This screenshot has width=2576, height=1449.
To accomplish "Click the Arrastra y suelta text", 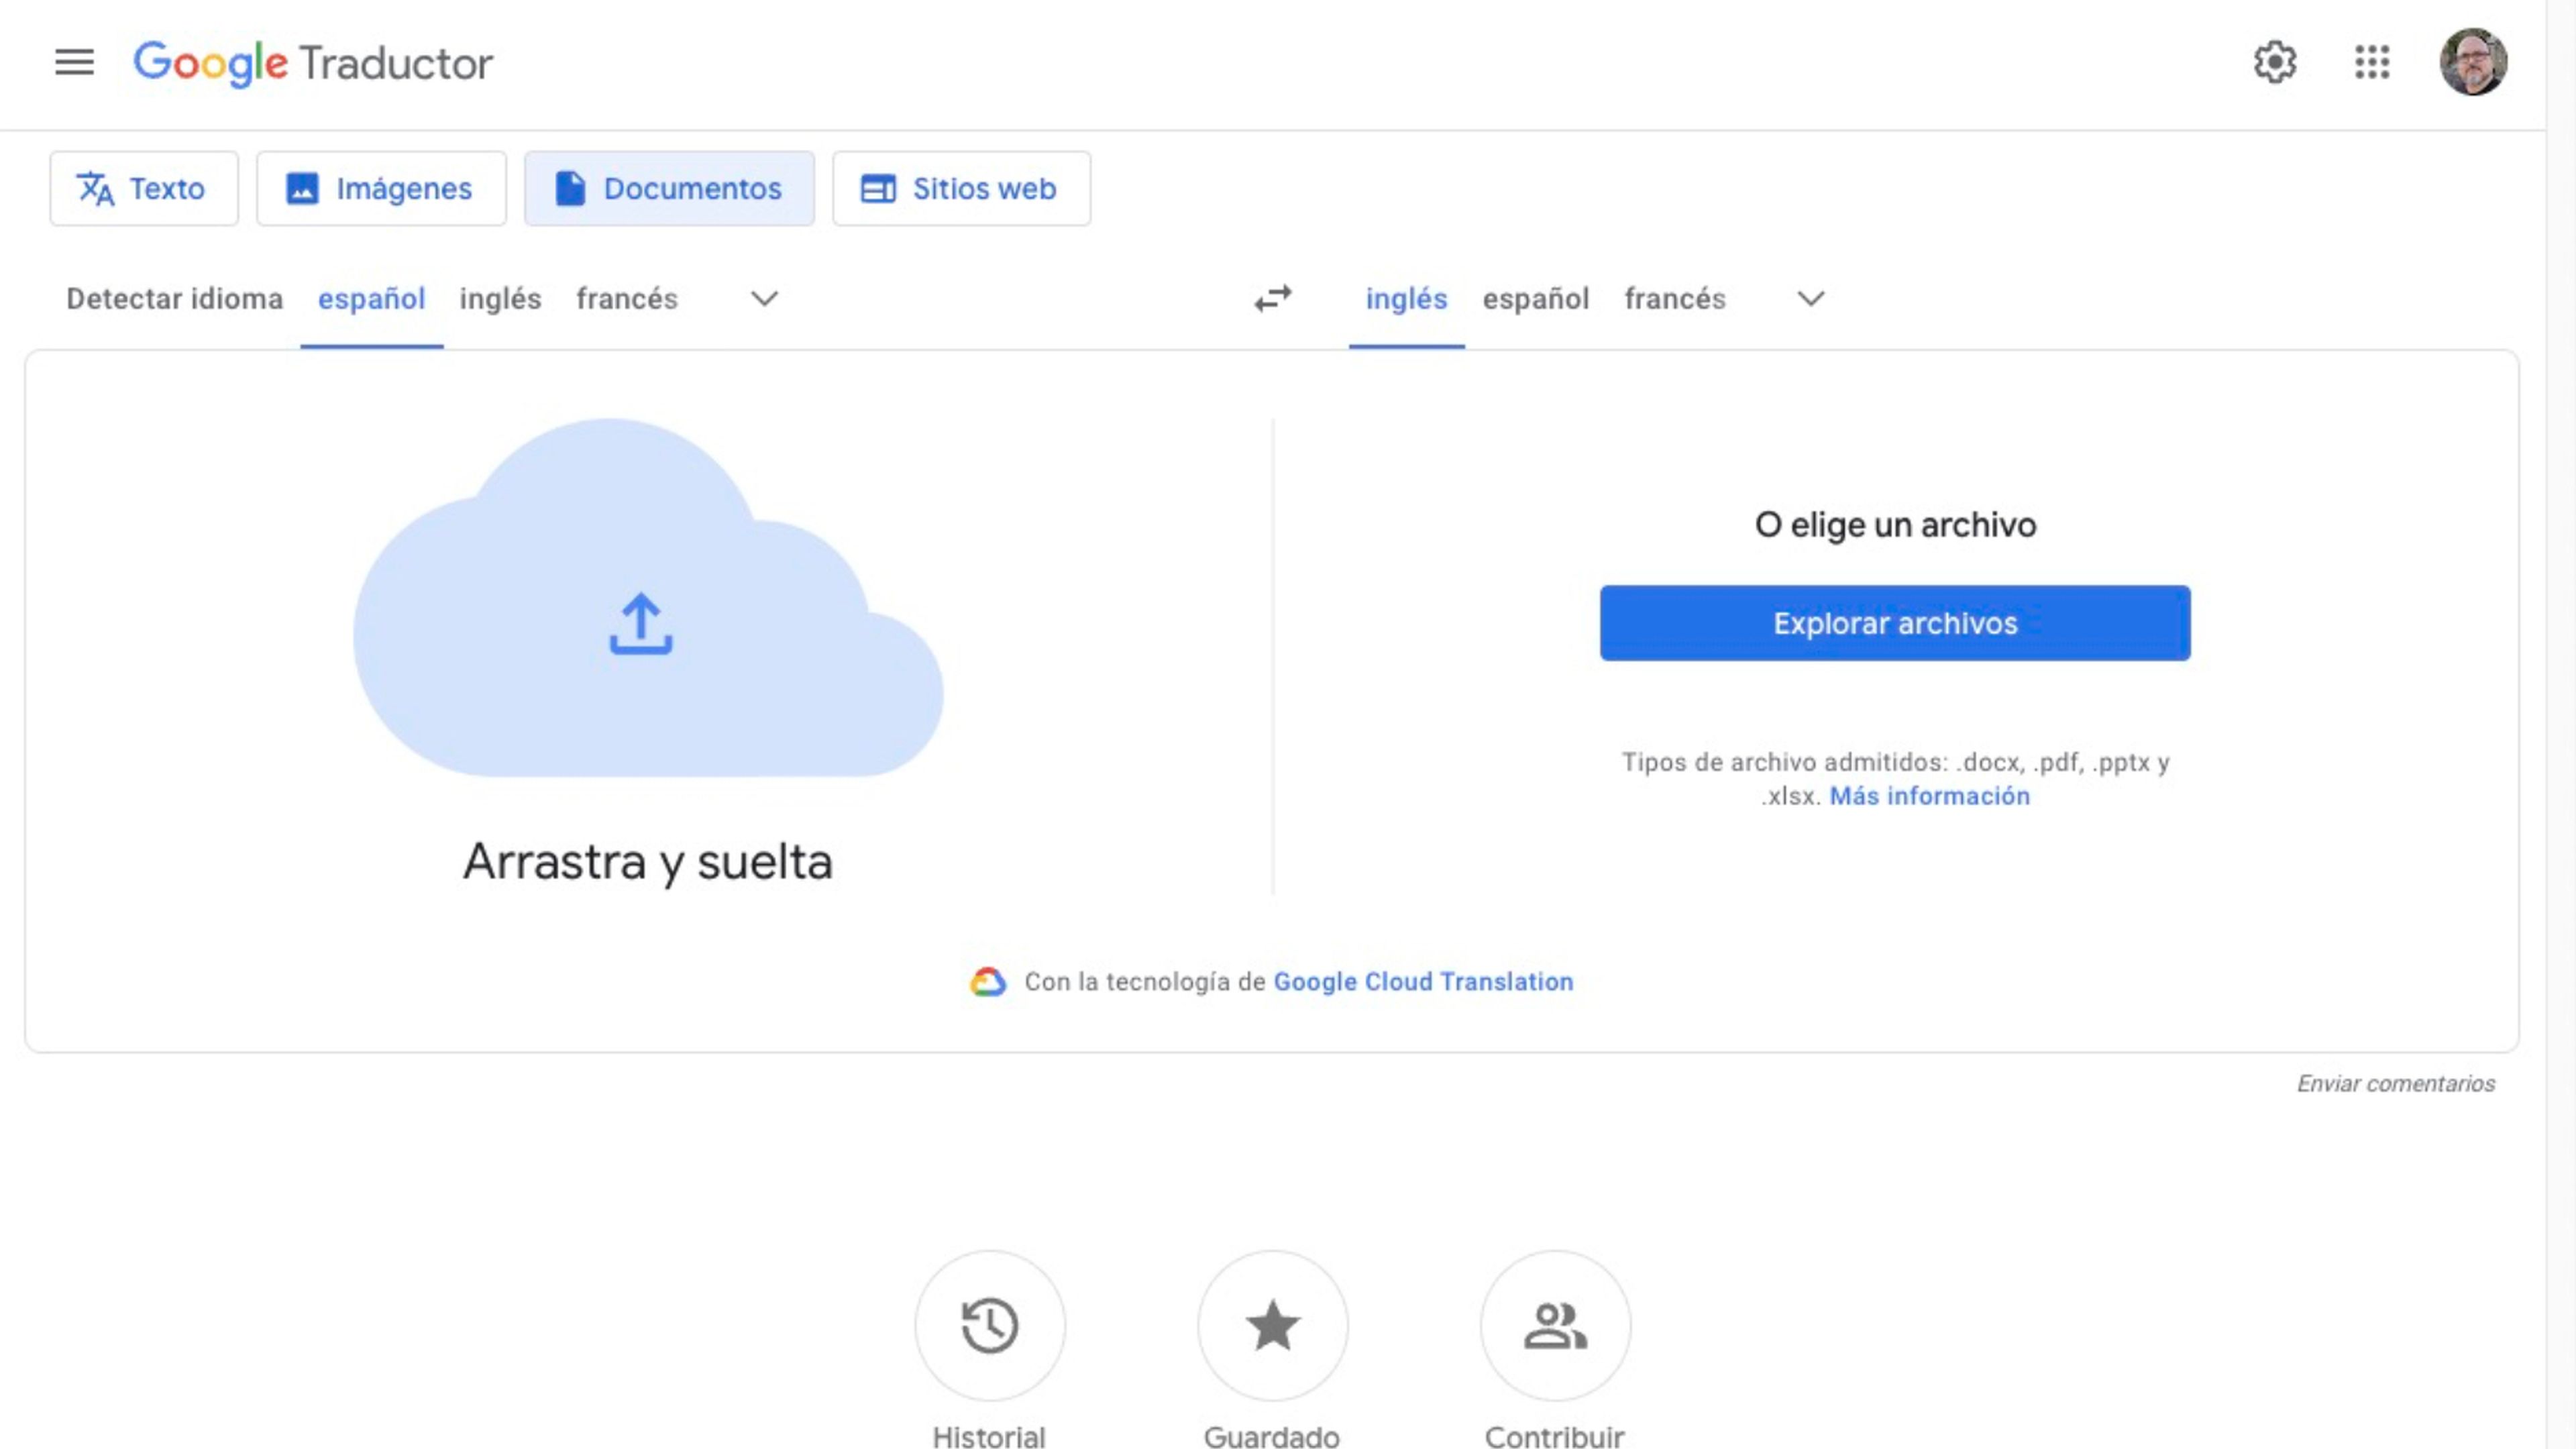I will click(648, 862).
